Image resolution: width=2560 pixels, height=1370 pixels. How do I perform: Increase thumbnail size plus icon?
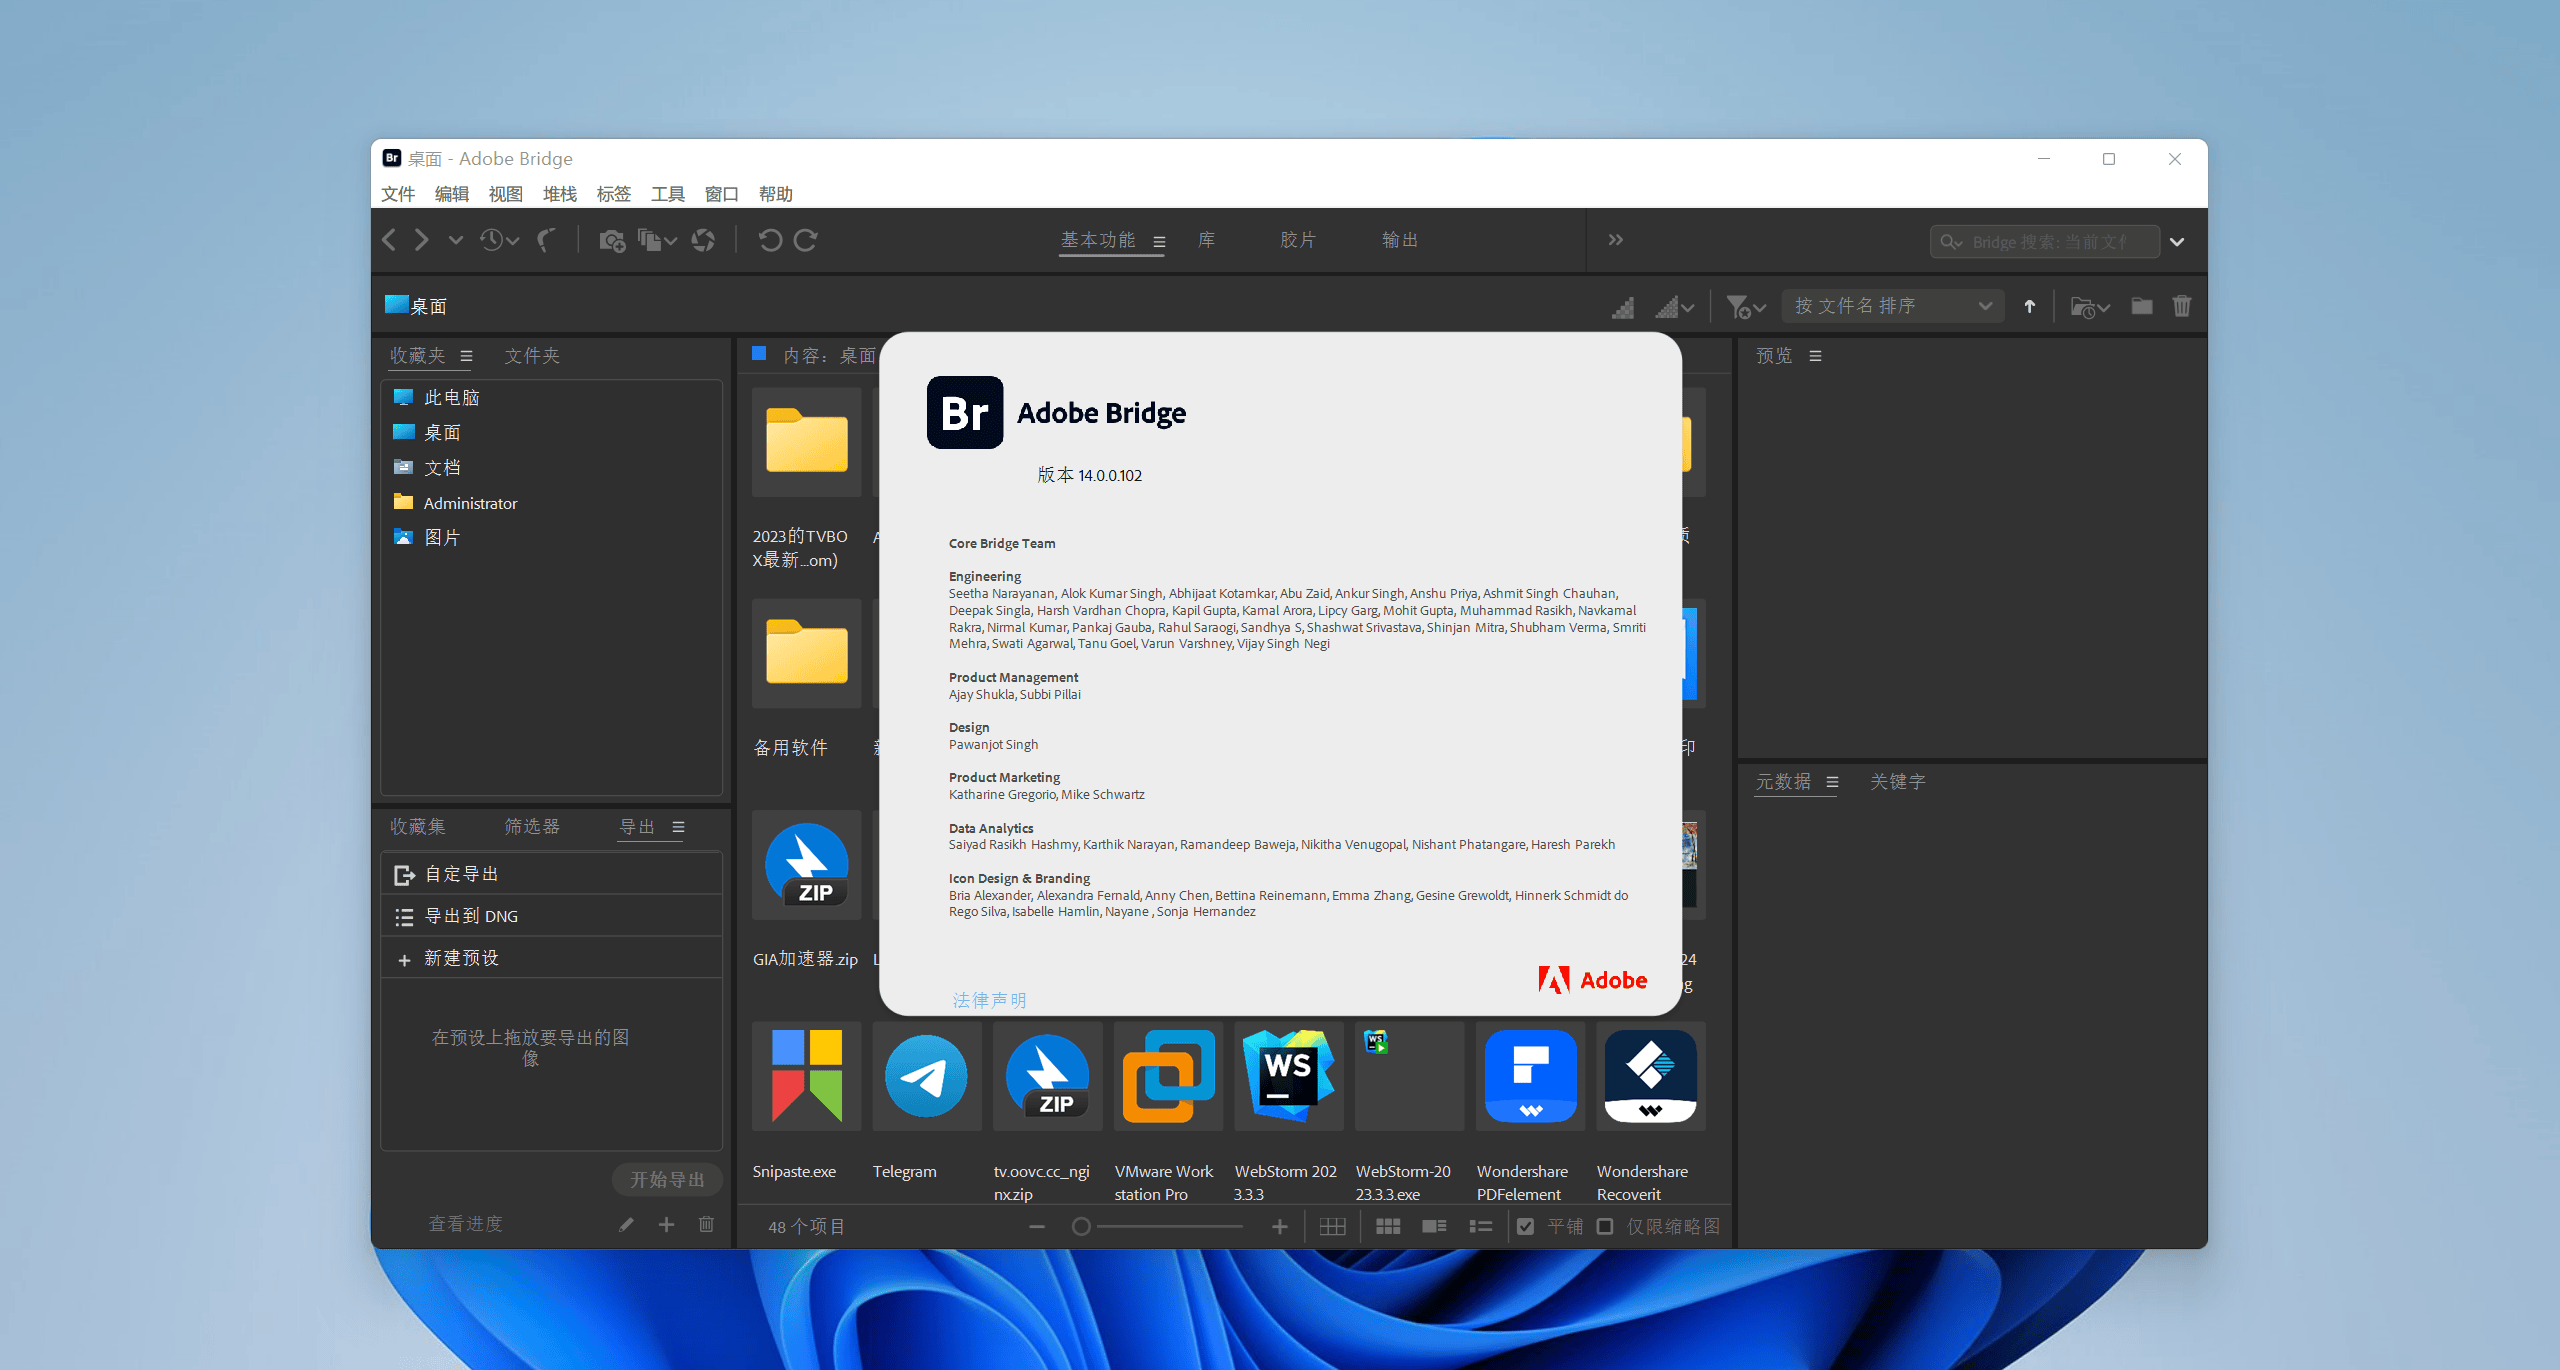1279,1227
